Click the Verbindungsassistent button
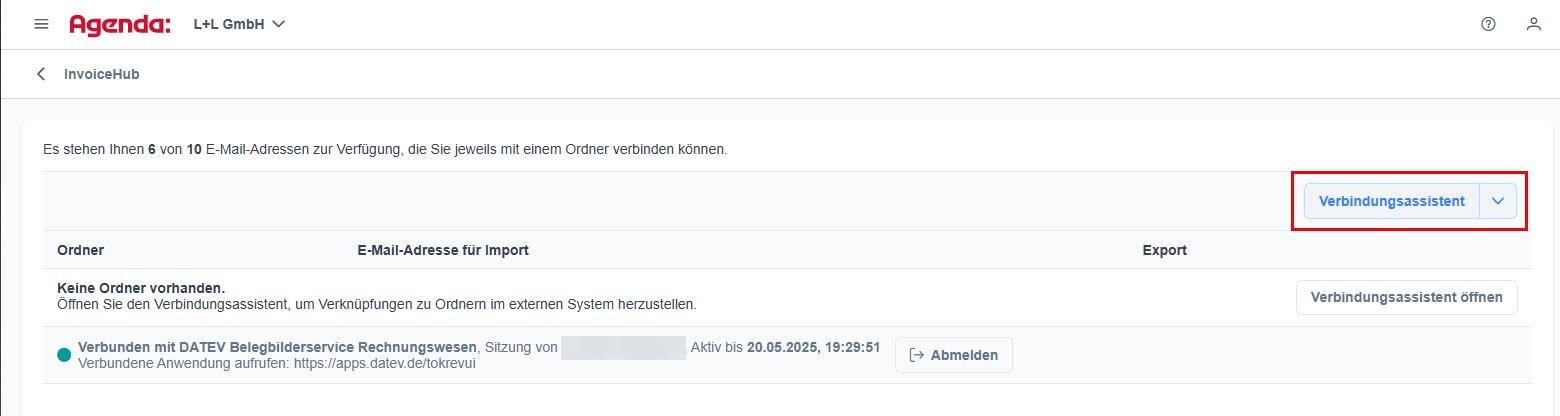Screen dimensions: 1560x416 (1391, 201)
